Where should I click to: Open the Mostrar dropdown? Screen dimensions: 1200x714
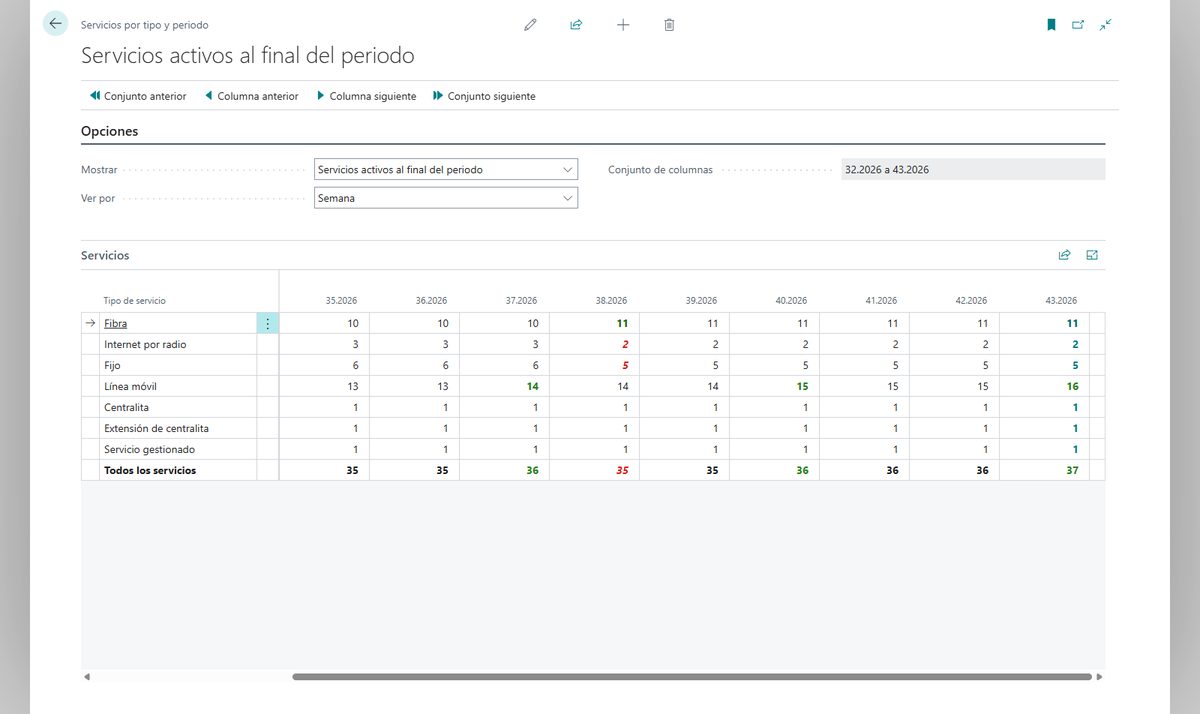click(446, 170)
